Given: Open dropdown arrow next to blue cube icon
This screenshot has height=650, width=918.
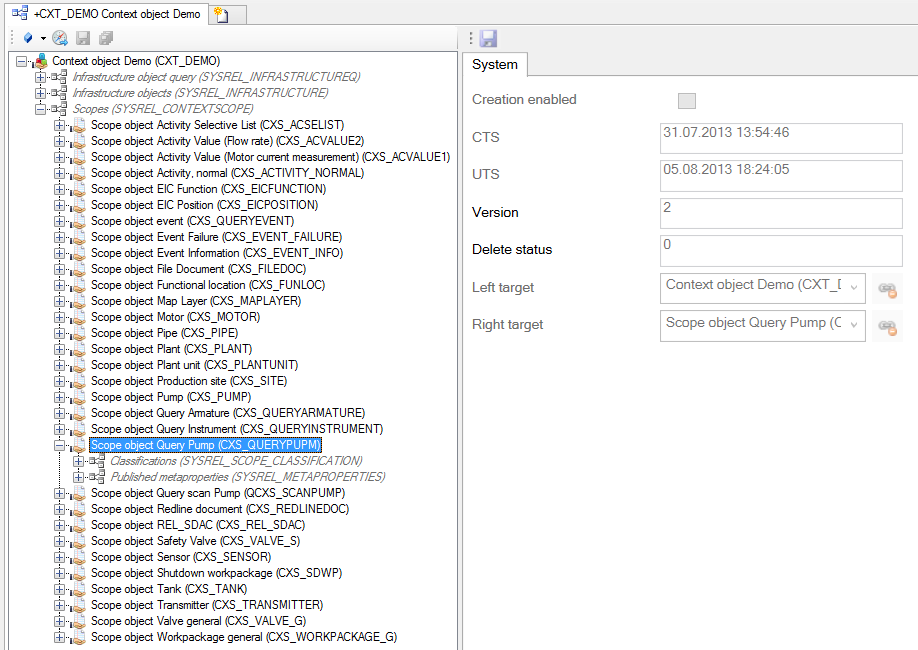Looking at the screenshot, I should [x=43, y=38].
